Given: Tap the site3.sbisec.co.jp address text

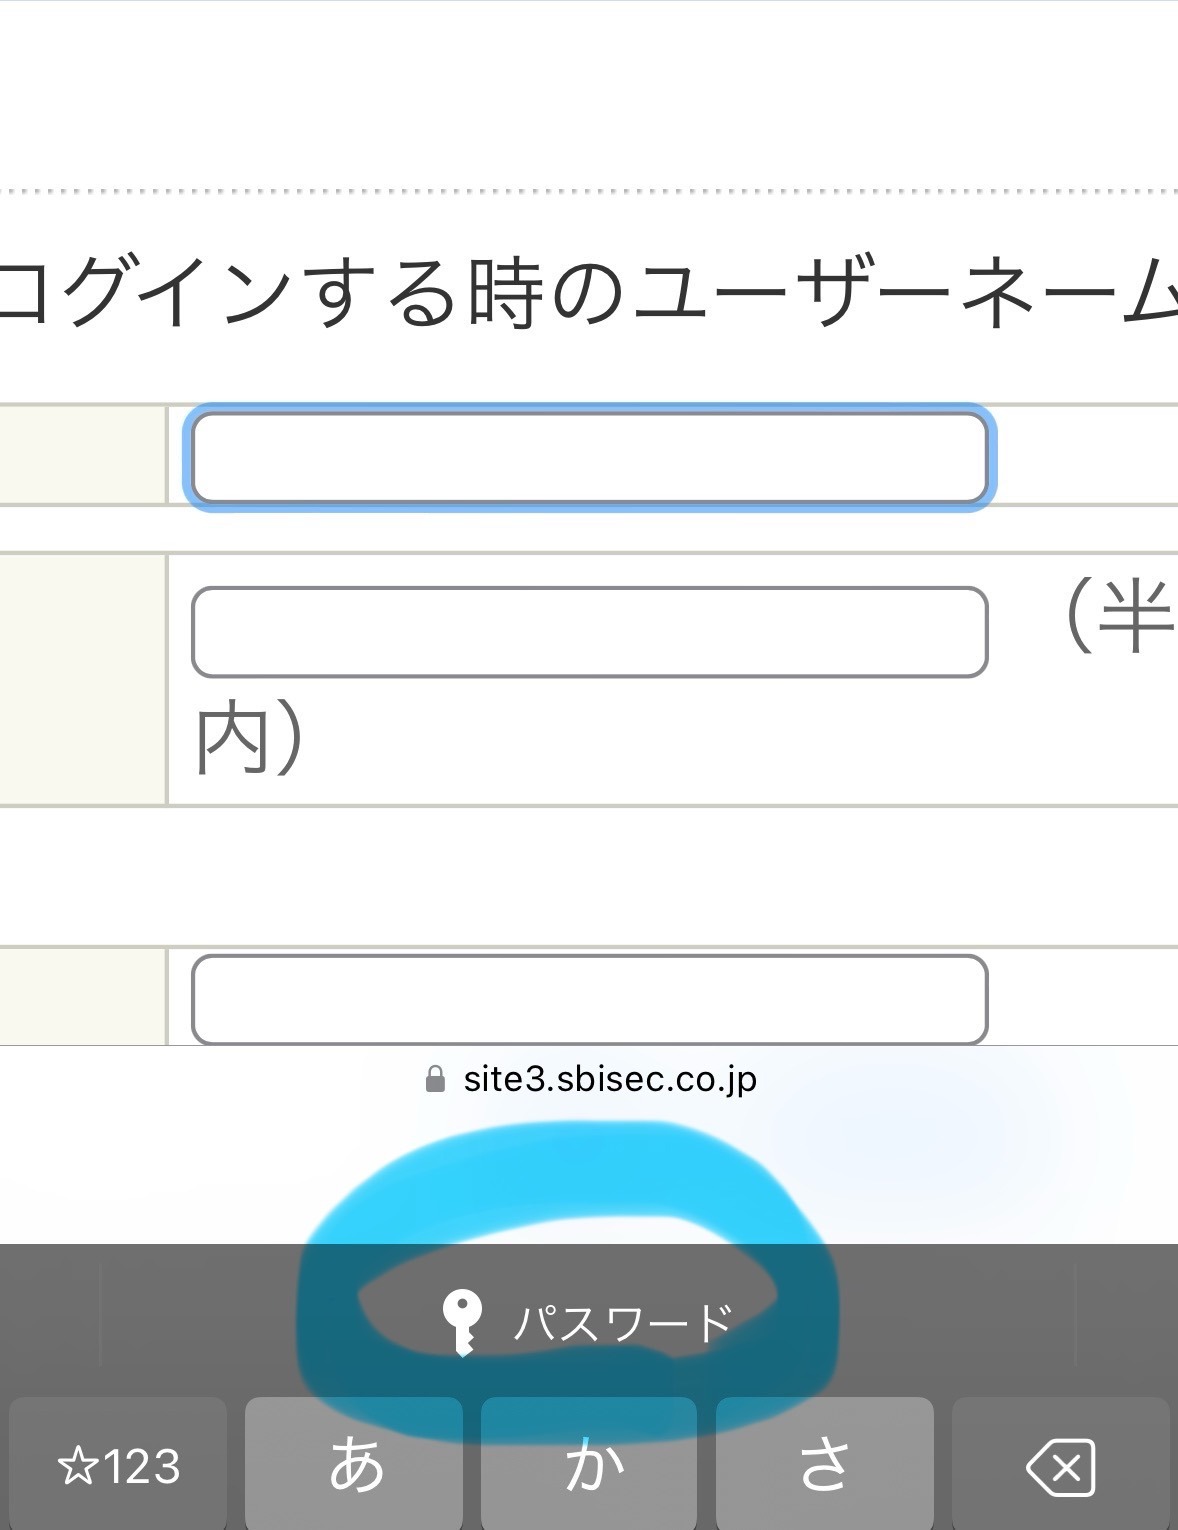Looking at the screenshot, I should 610,1079.
